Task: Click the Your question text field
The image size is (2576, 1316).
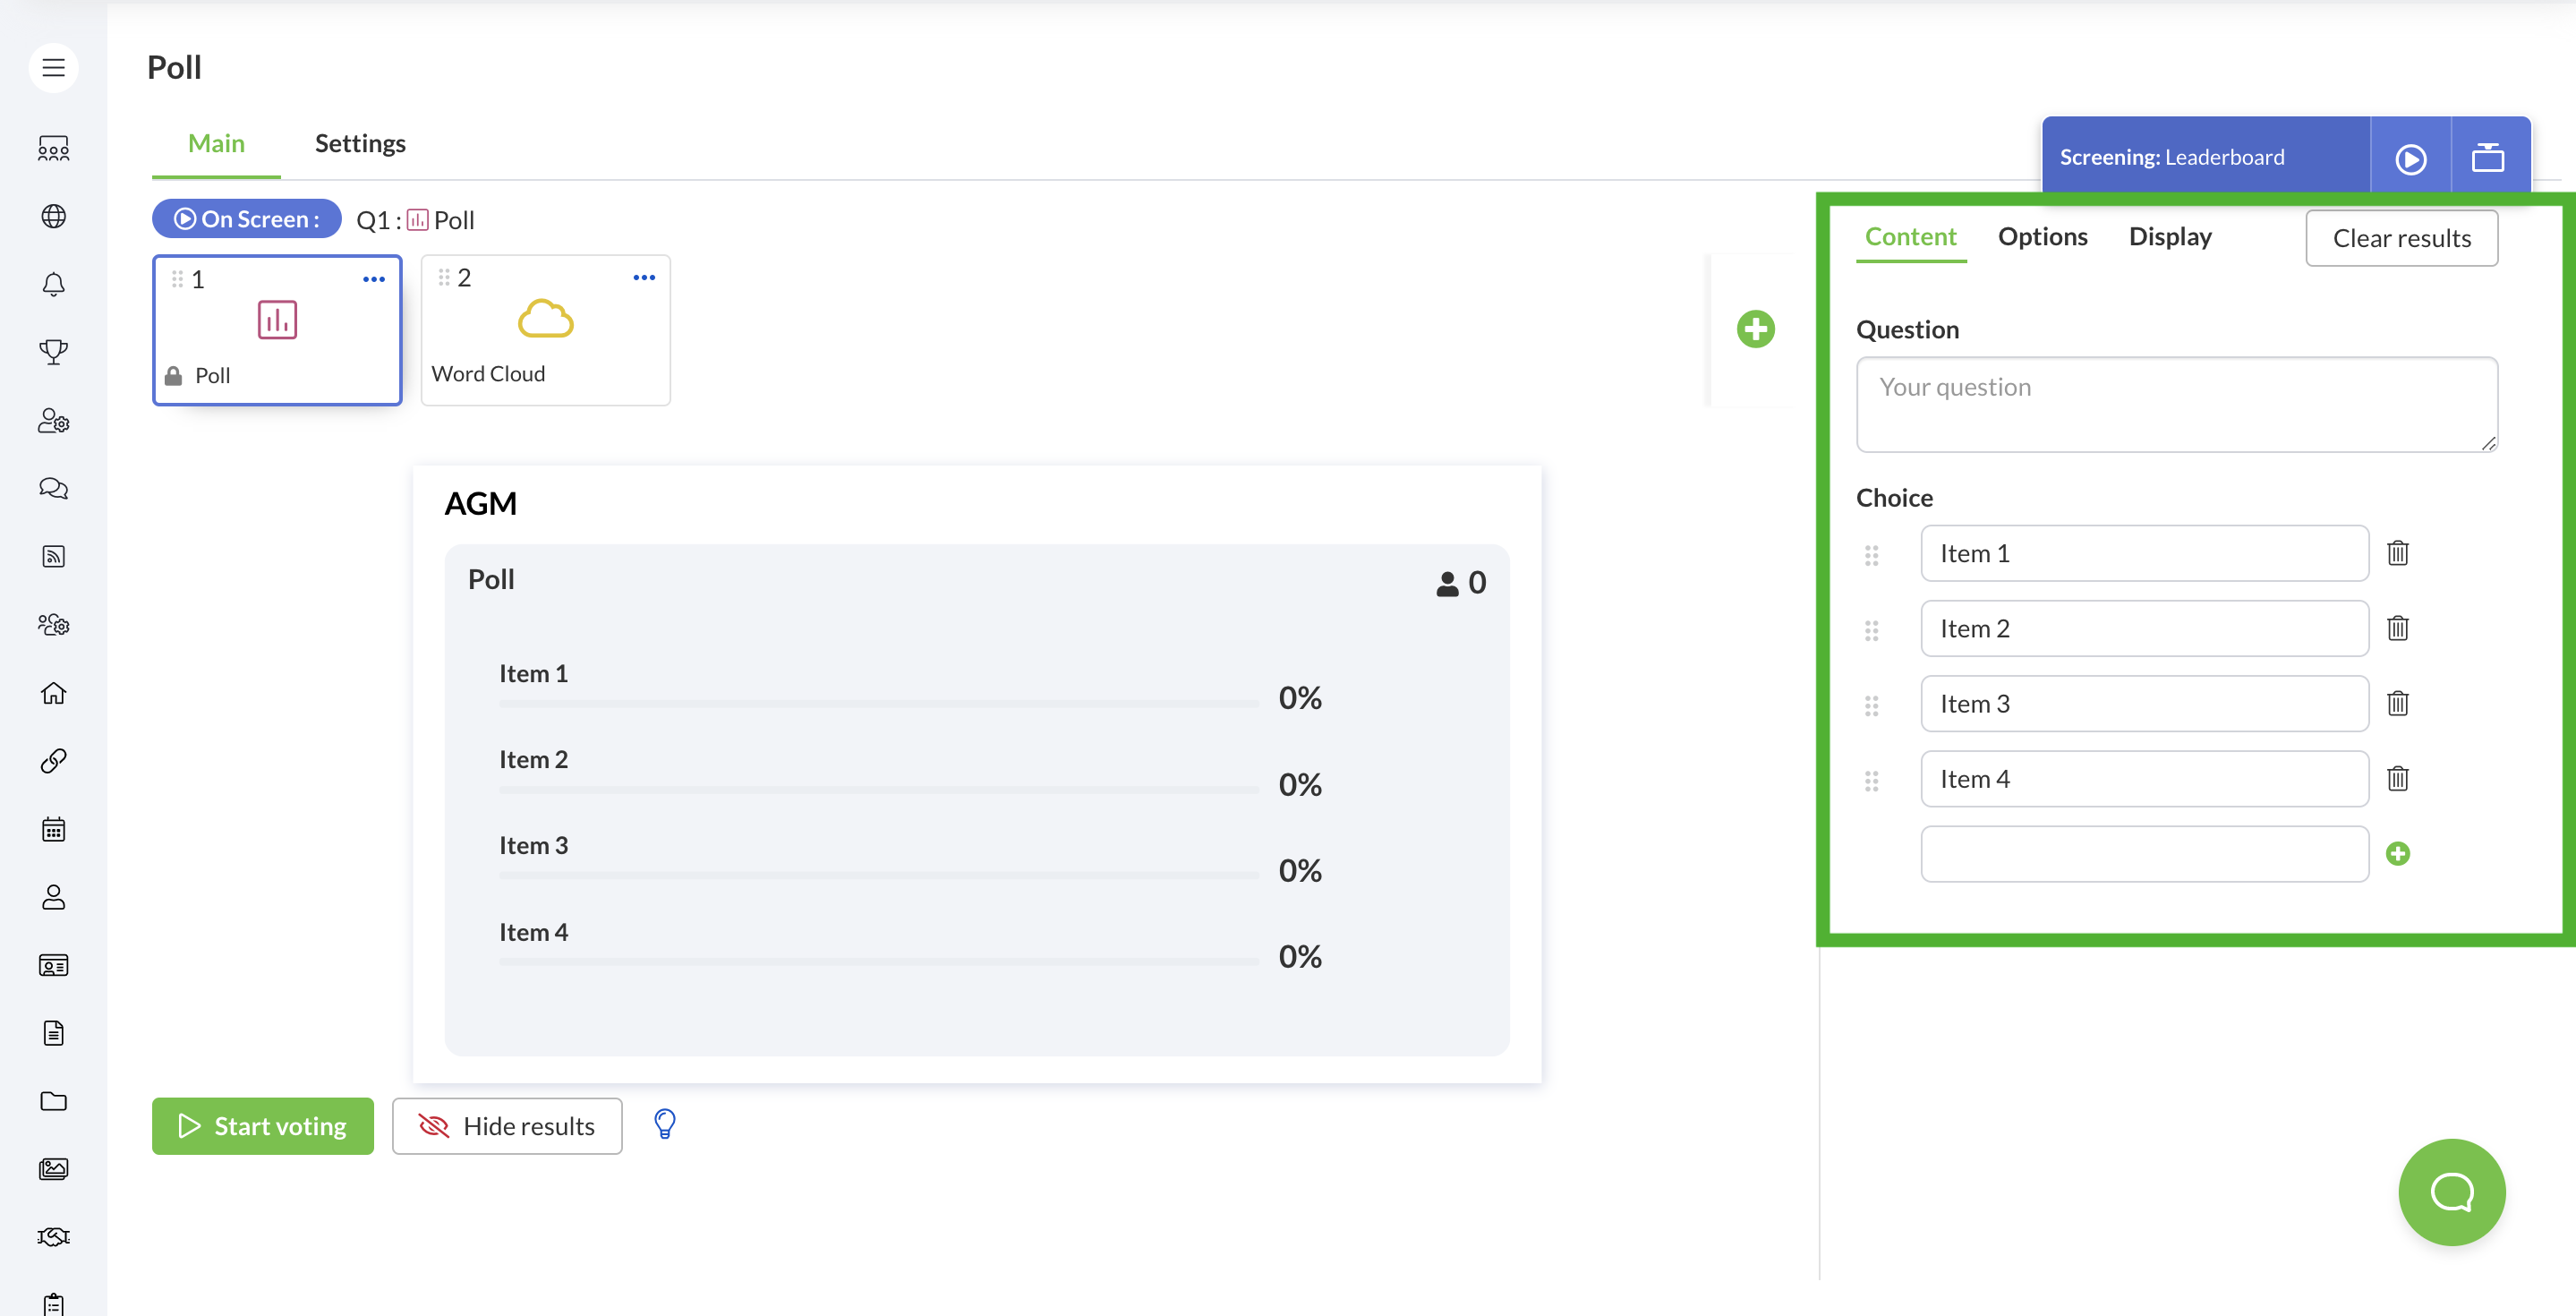Action: coord(2176,404)
